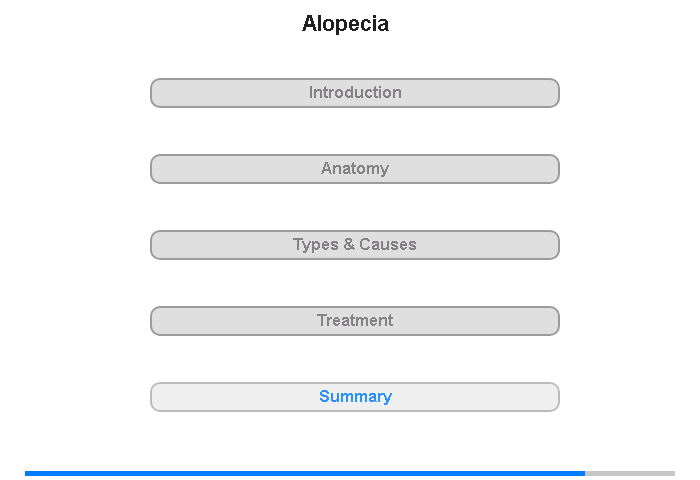Viewport: 700px width, 480px height.
Task: Click the word Causes in third button
Action: pyautogui.click(x=388, y=244)
